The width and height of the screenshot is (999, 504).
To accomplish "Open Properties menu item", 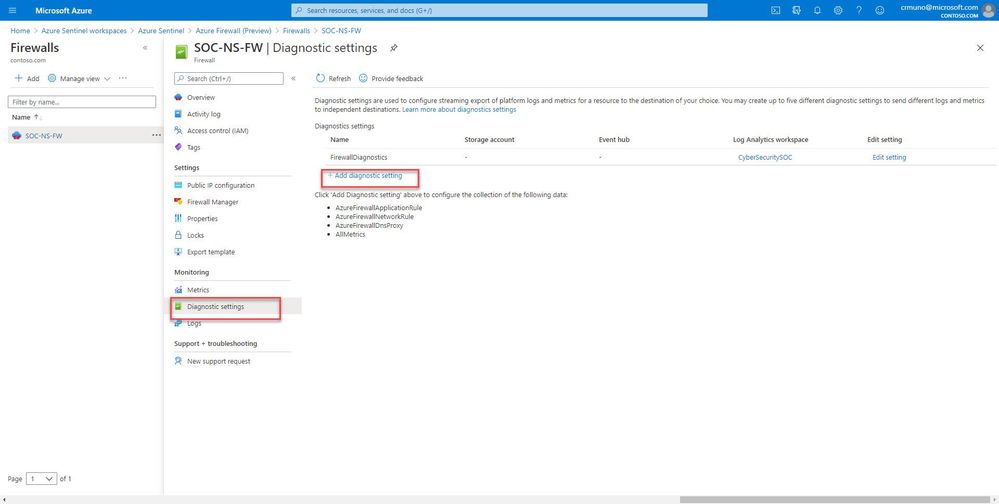I will tap(202, 219).
